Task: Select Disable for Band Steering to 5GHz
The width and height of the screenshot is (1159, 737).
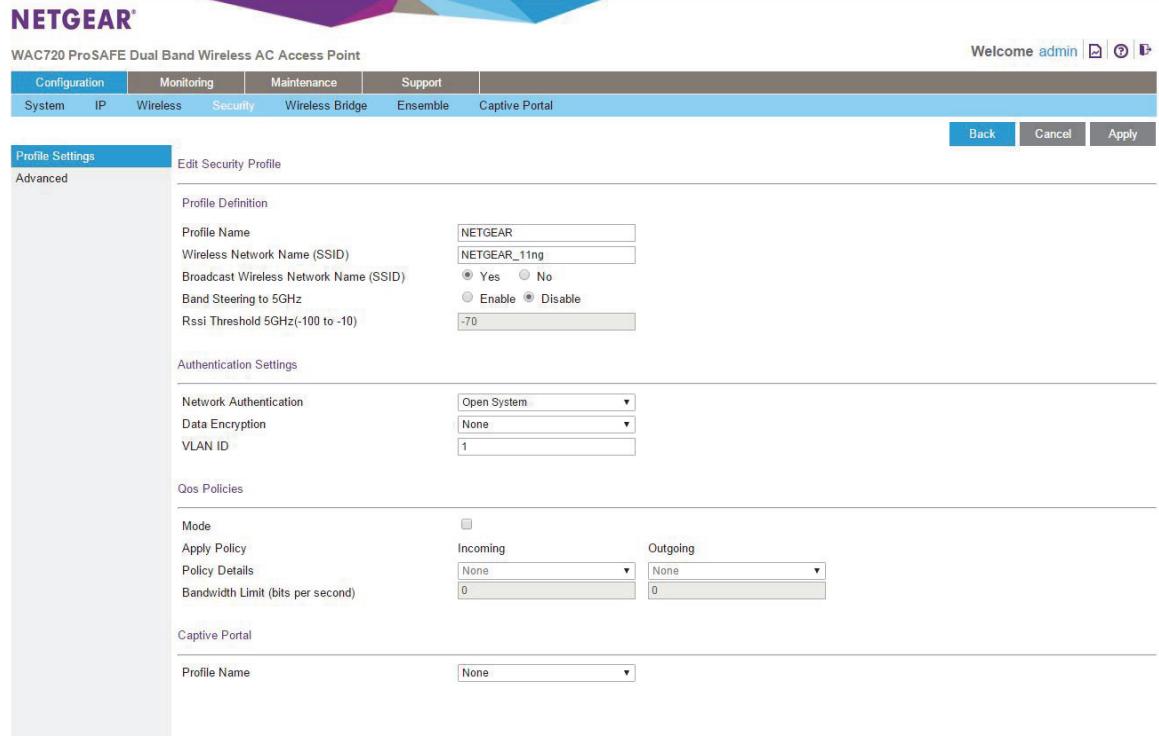Action: (x=528, y=297)
